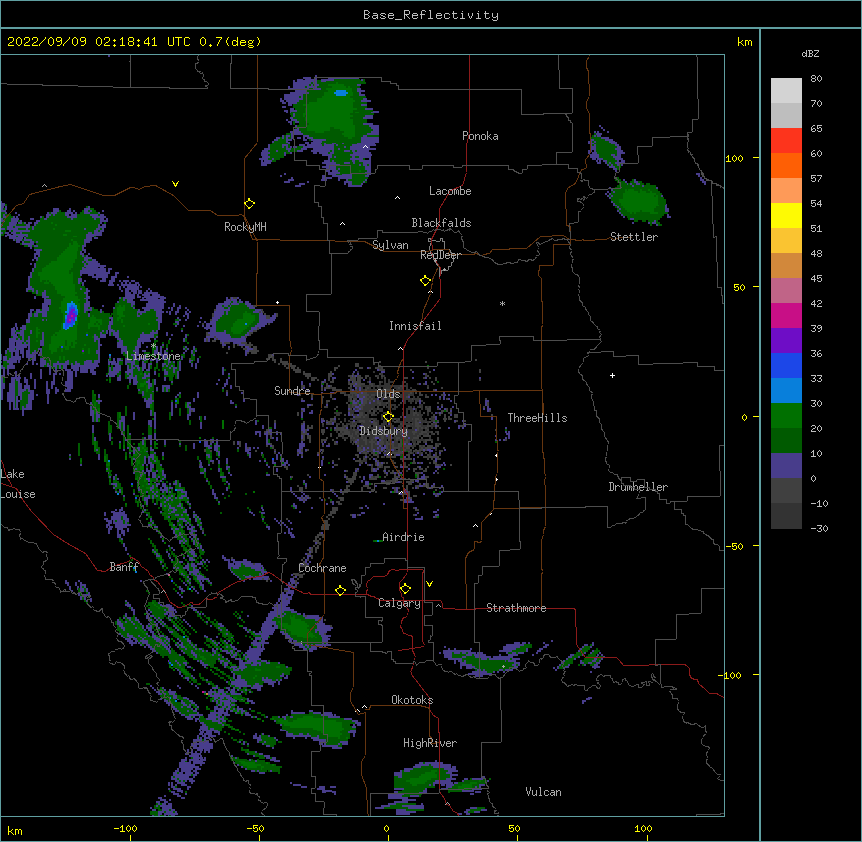Click the HighRiver label

[x=430, y=743]
